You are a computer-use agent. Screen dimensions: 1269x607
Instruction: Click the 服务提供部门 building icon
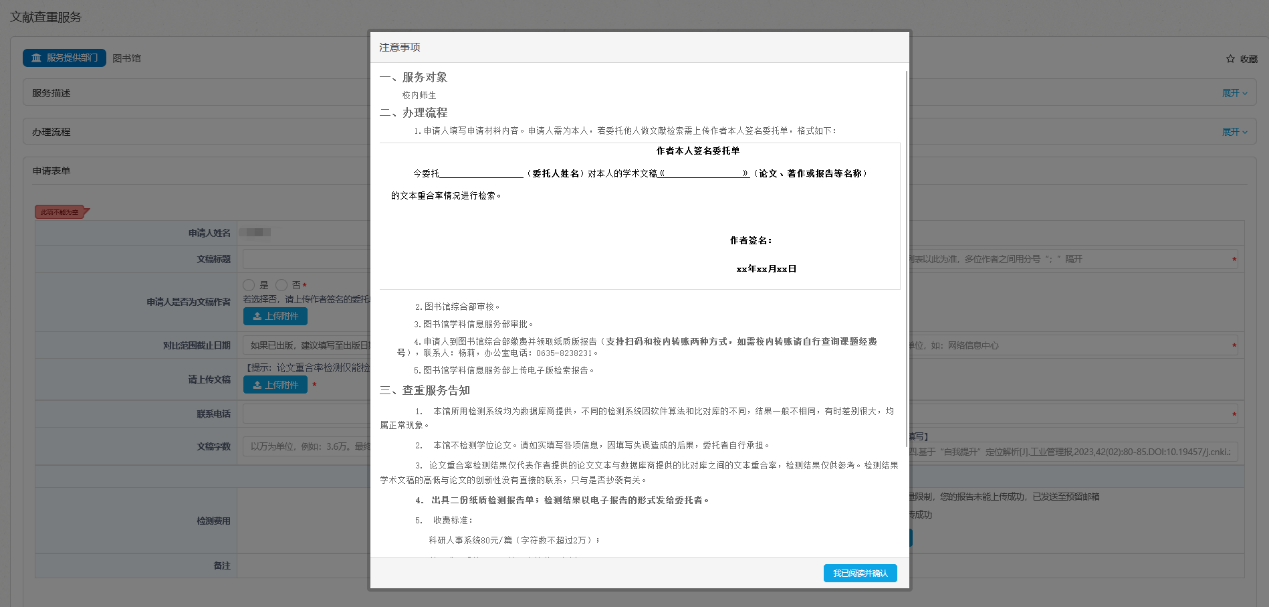click(37, 58)
